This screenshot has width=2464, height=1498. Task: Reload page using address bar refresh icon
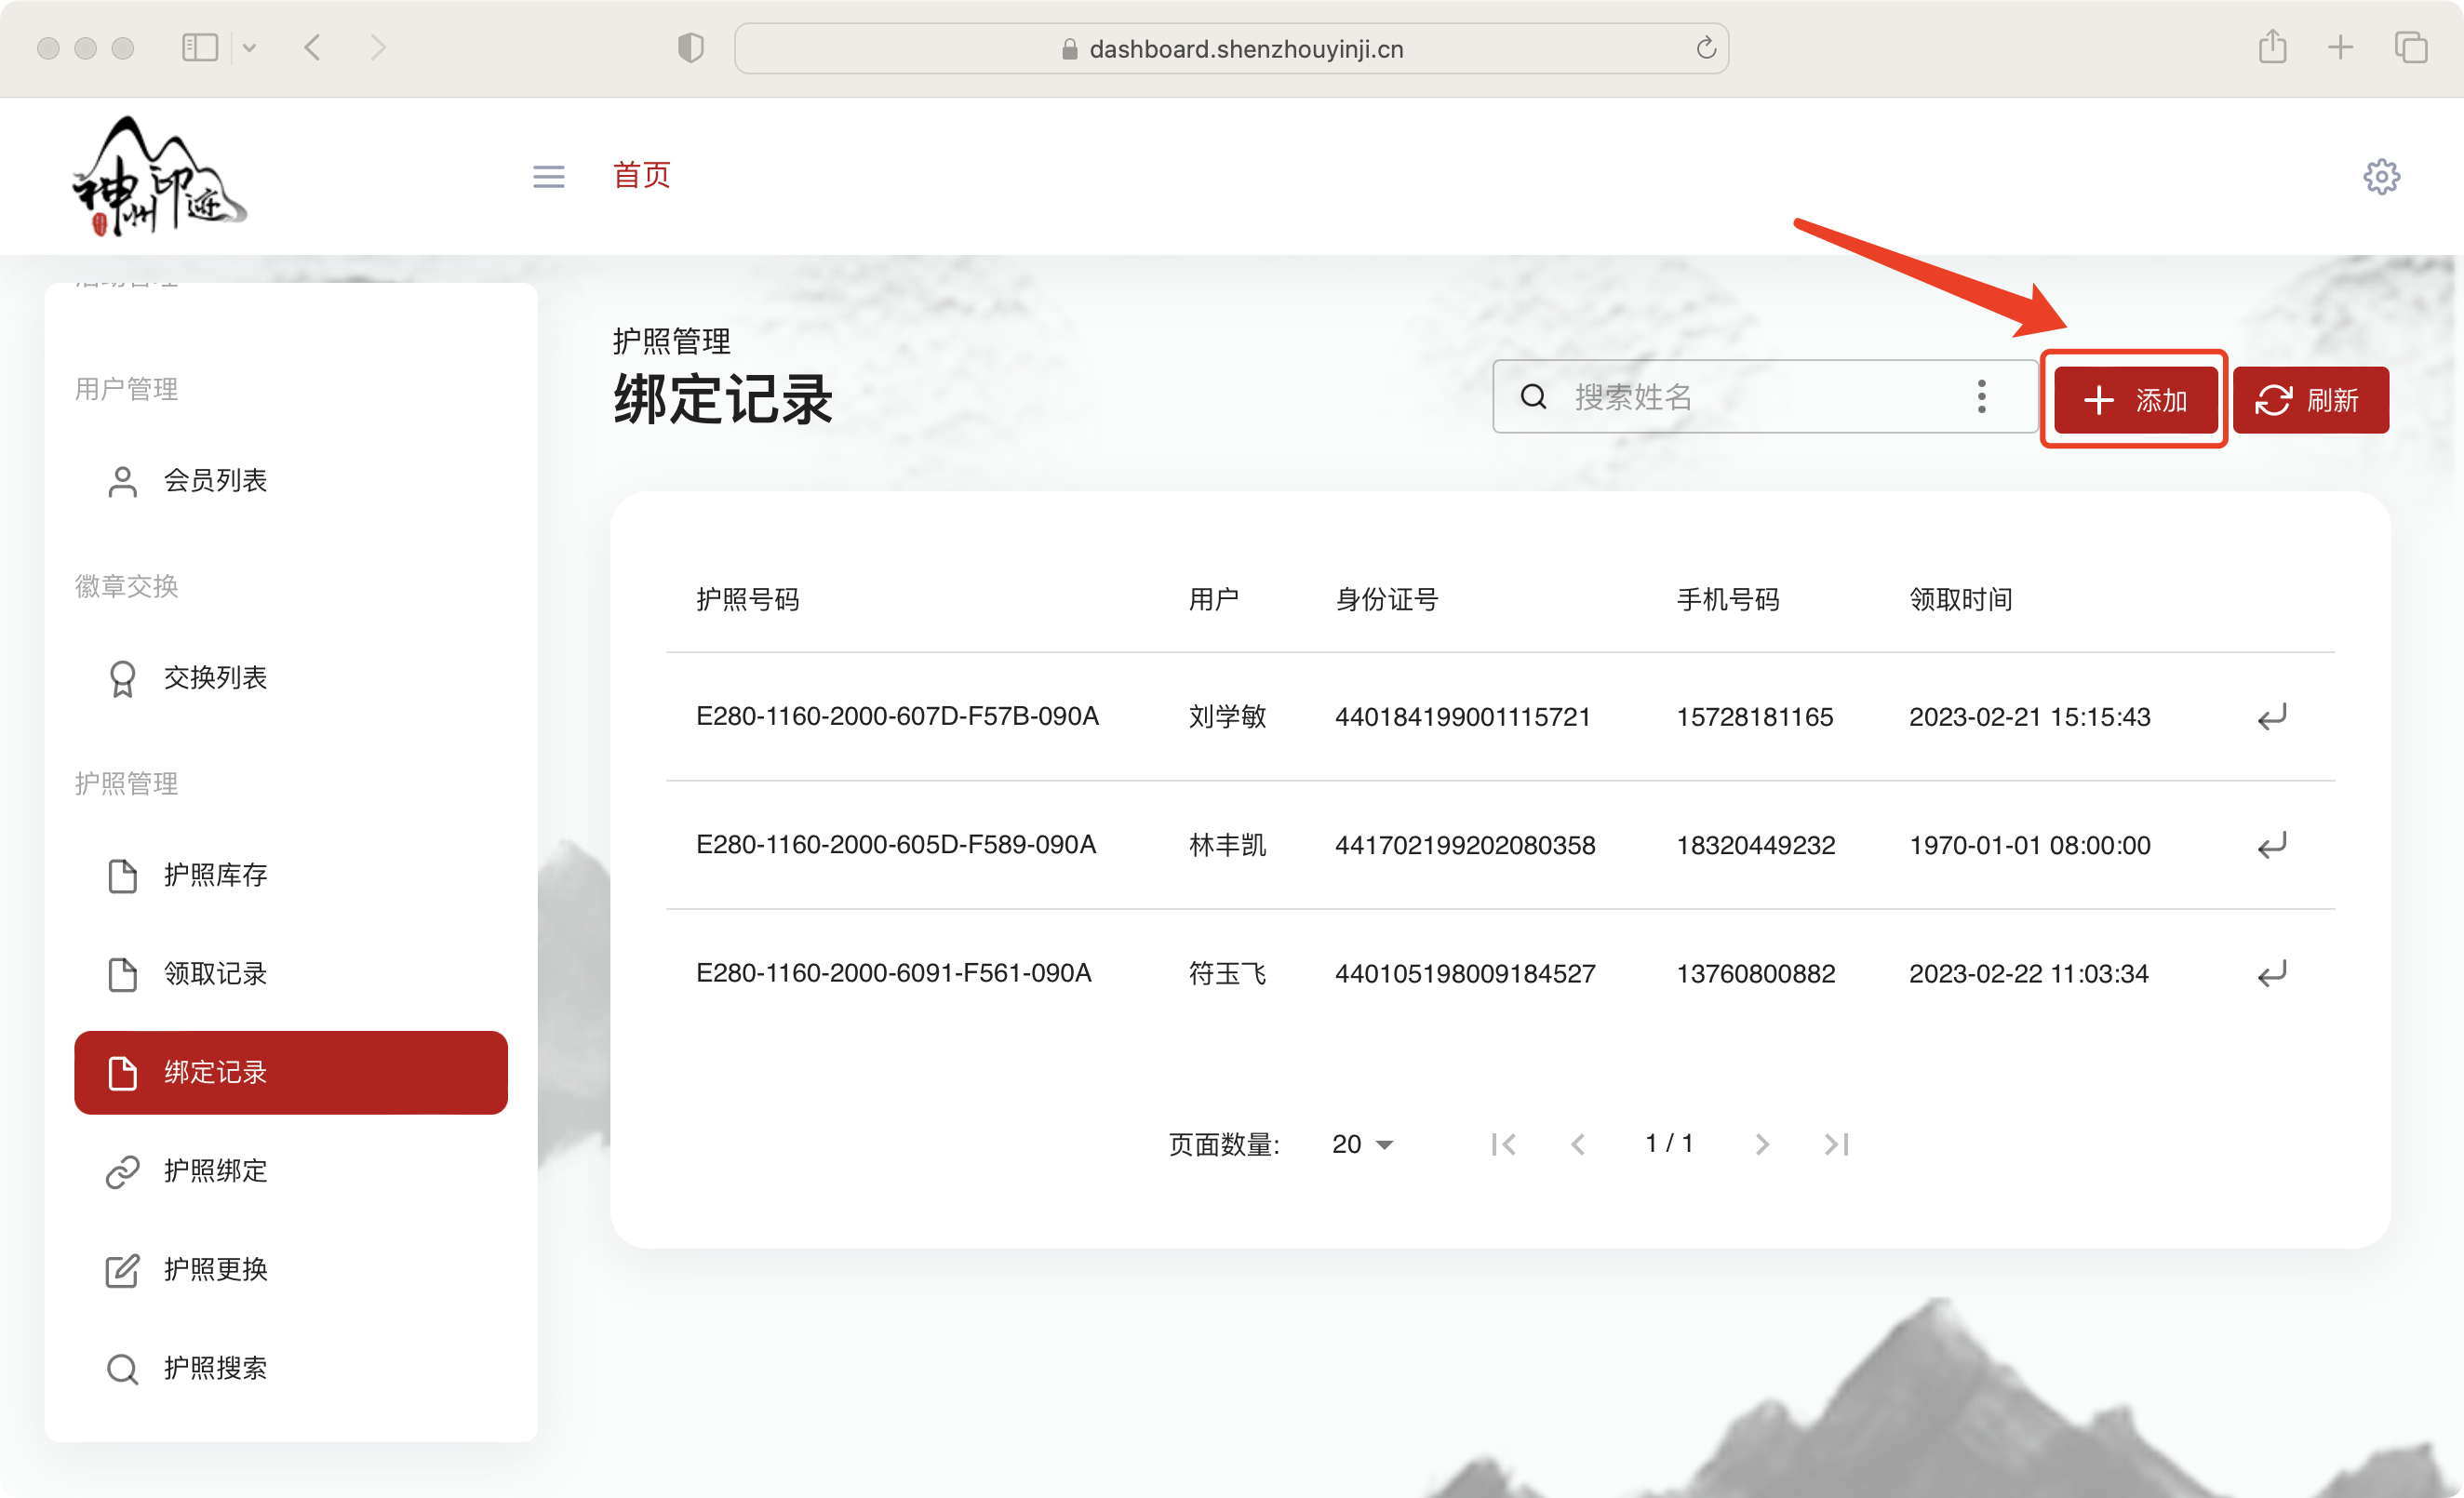click(x=1705, y=48)
